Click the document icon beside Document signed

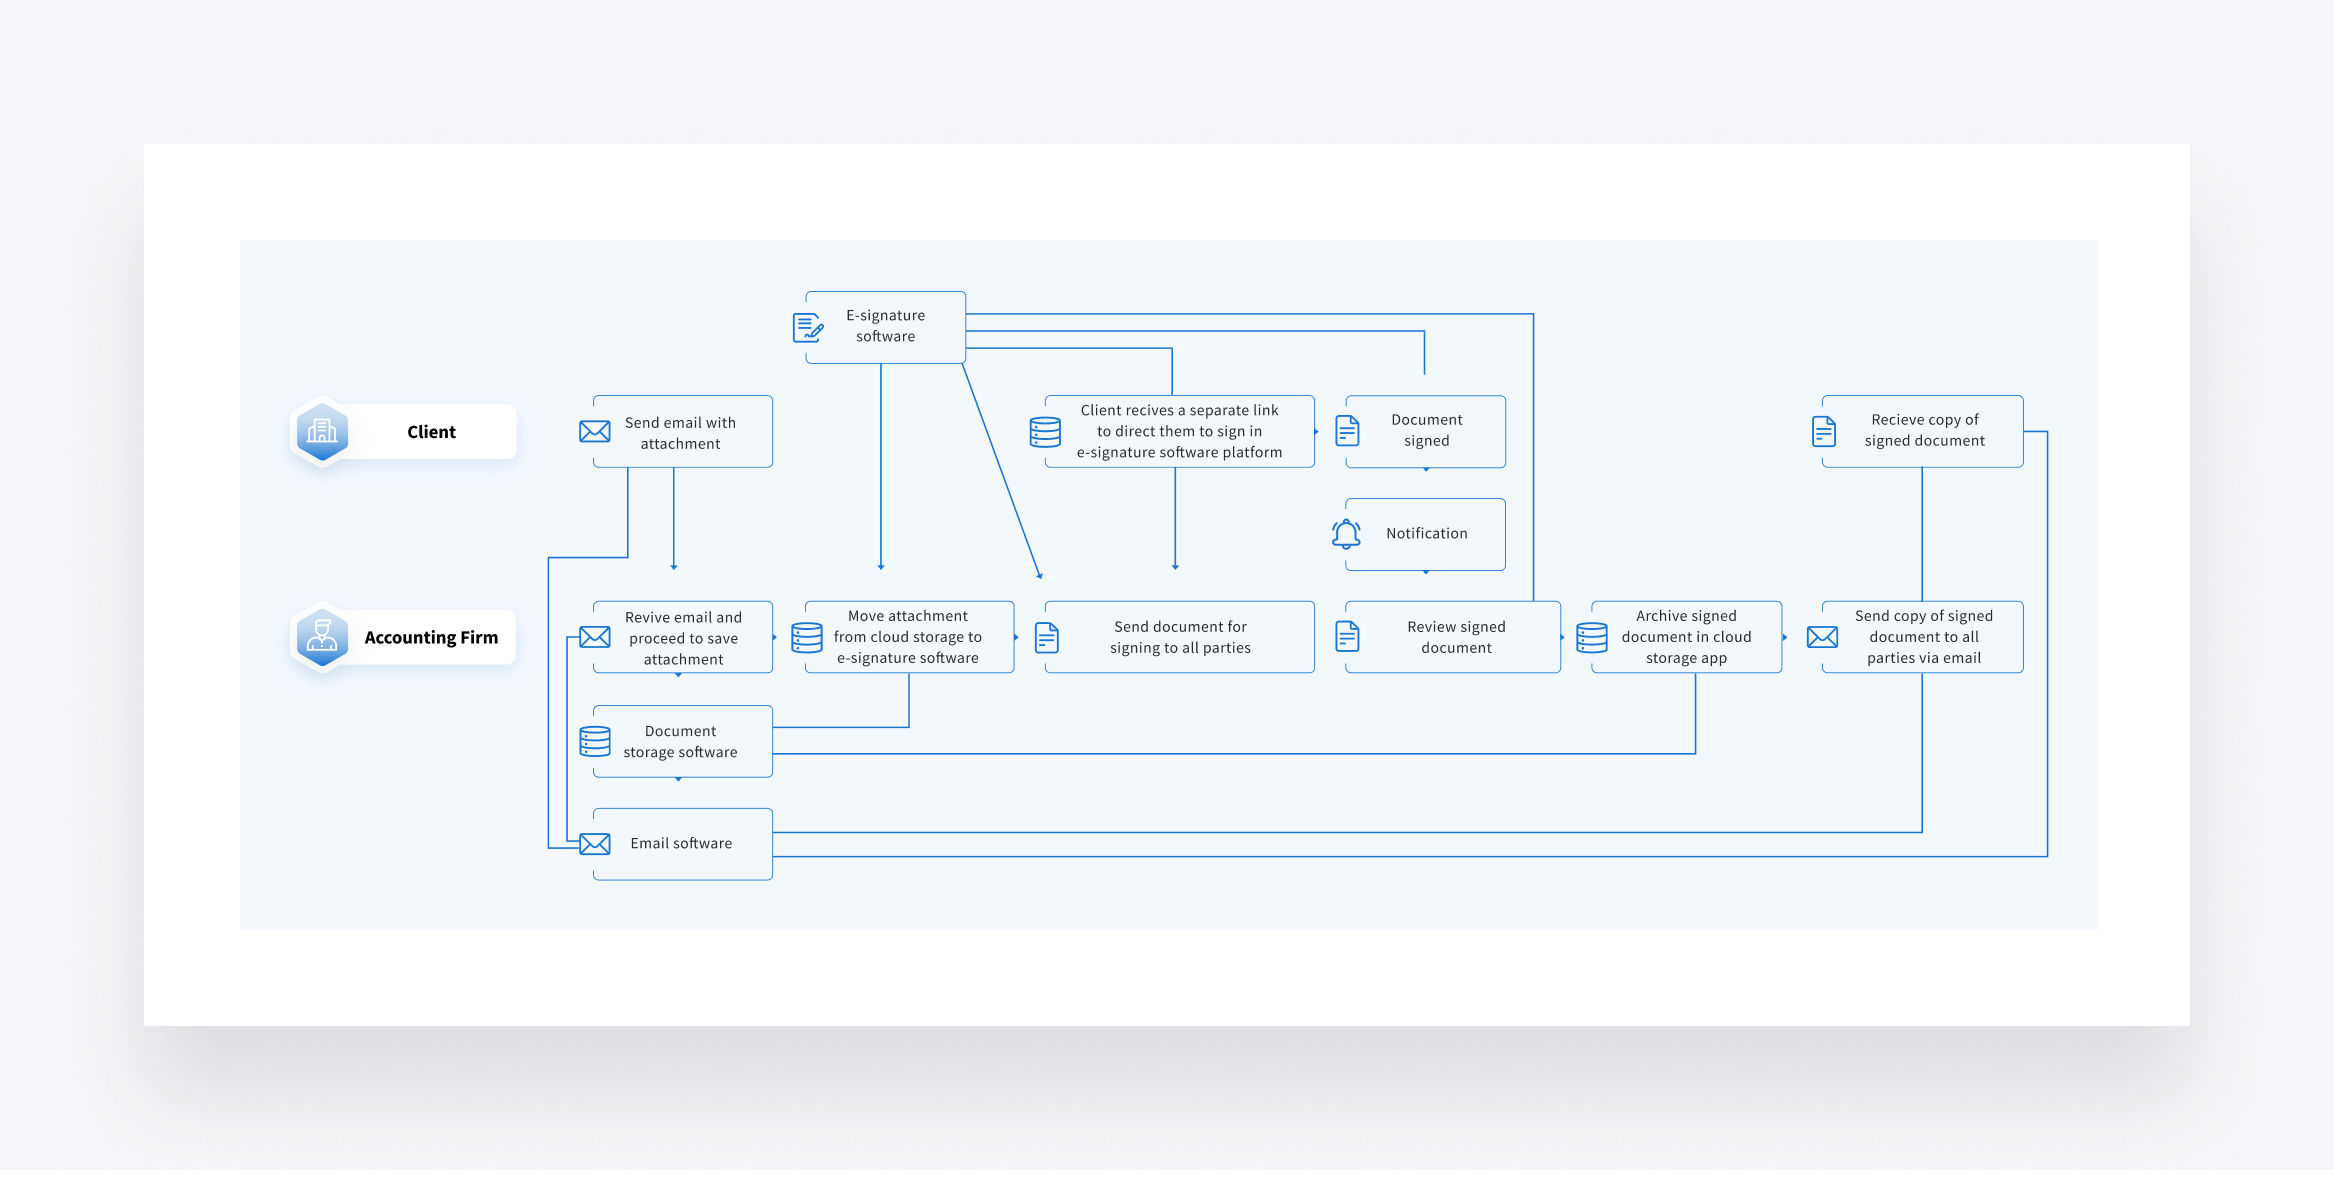click(x=1348, y=432)
